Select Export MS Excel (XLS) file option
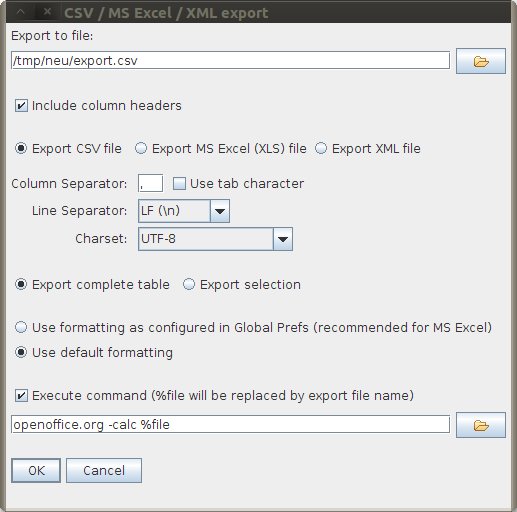Viewport: 517px width, 512px height. (x=141, y=148)
